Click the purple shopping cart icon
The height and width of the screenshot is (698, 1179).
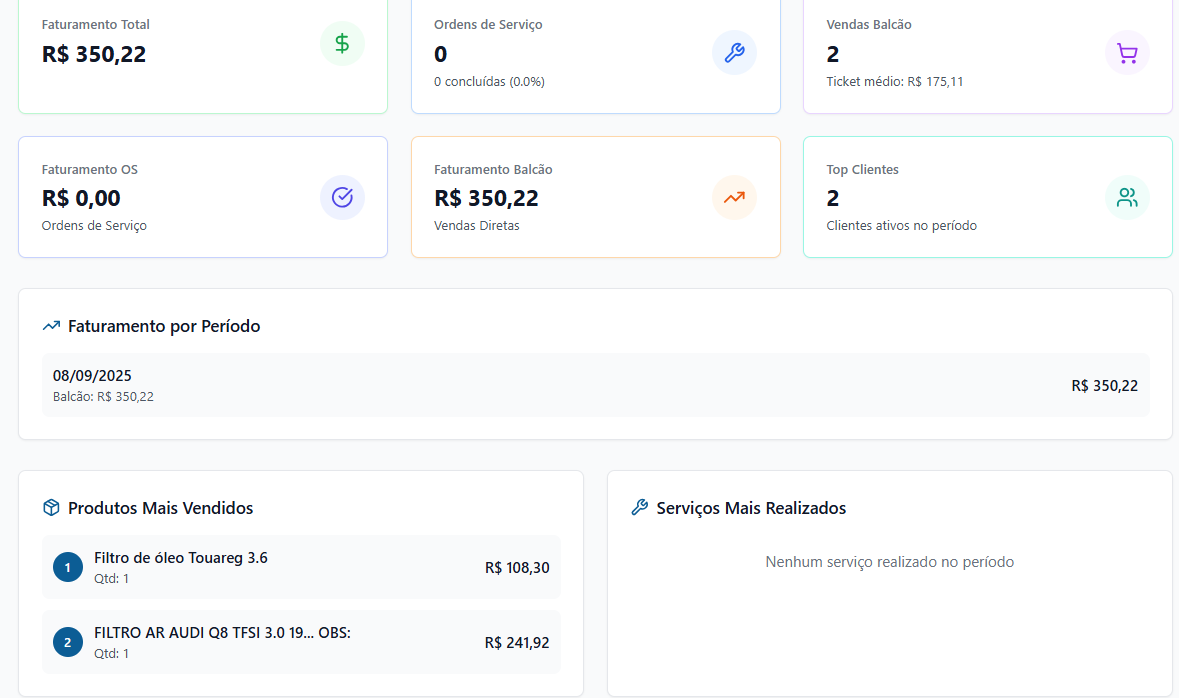coord(1127,53)
